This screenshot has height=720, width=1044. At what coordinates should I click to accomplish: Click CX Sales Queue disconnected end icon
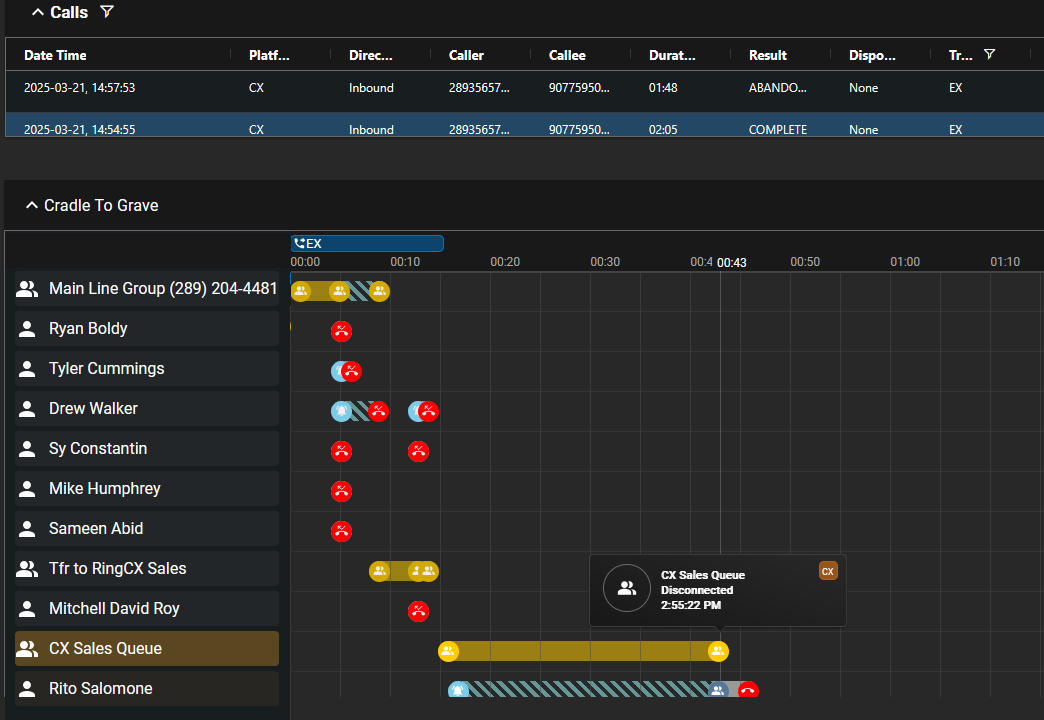coord(718,651)
